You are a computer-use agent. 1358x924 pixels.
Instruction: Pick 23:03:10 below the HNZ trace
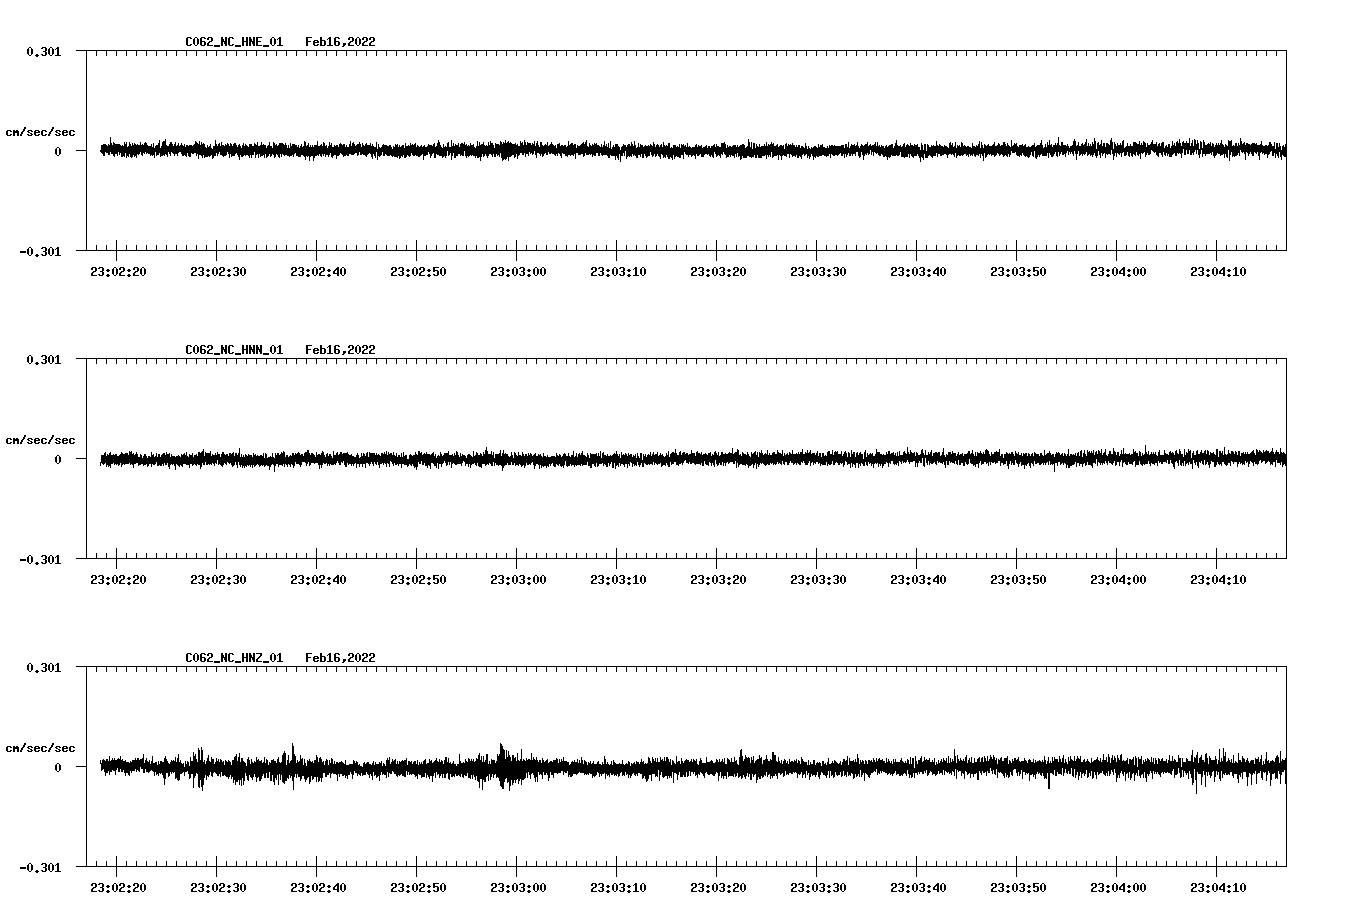coord(618,887)
